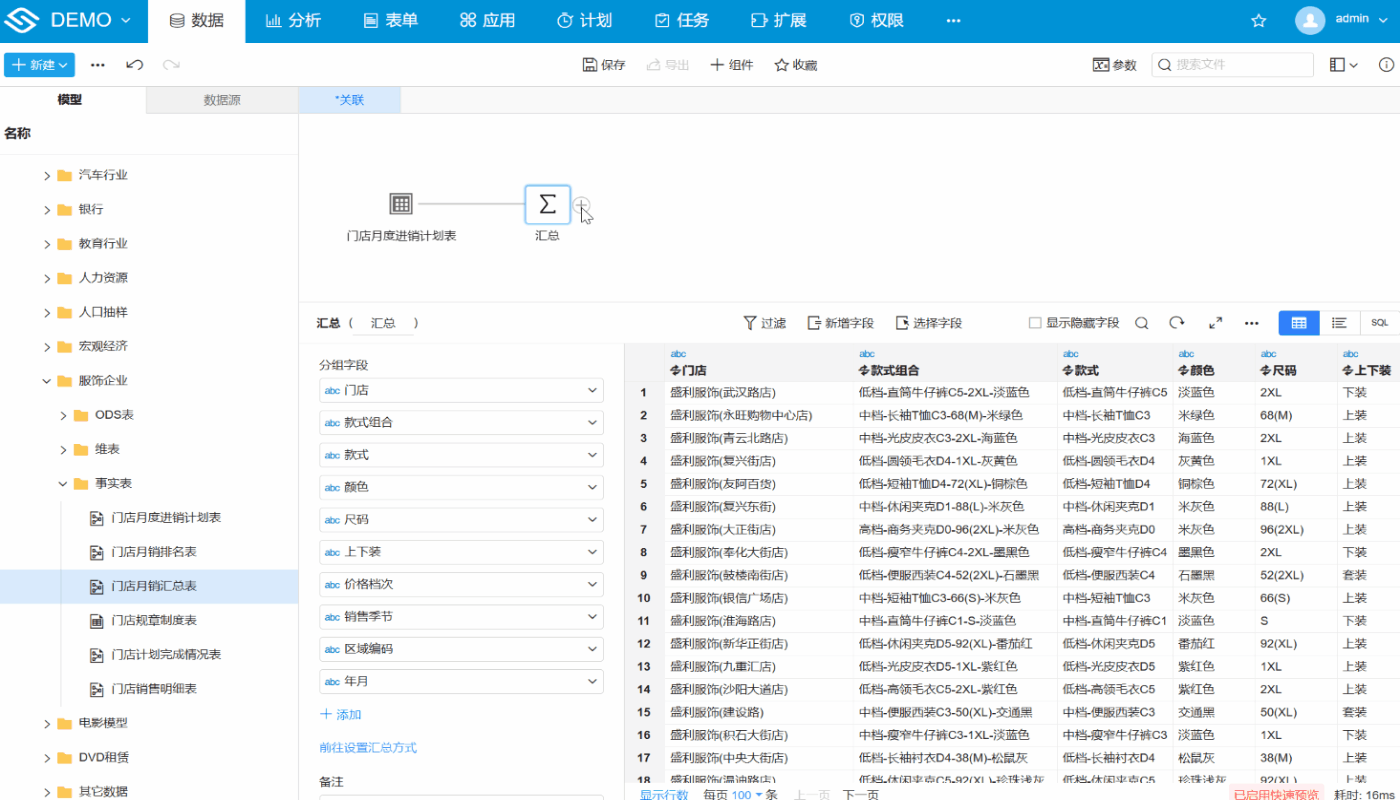Switch to list view mode
The width and height of the screenshot is (1400, 800).
[1339, 323]
